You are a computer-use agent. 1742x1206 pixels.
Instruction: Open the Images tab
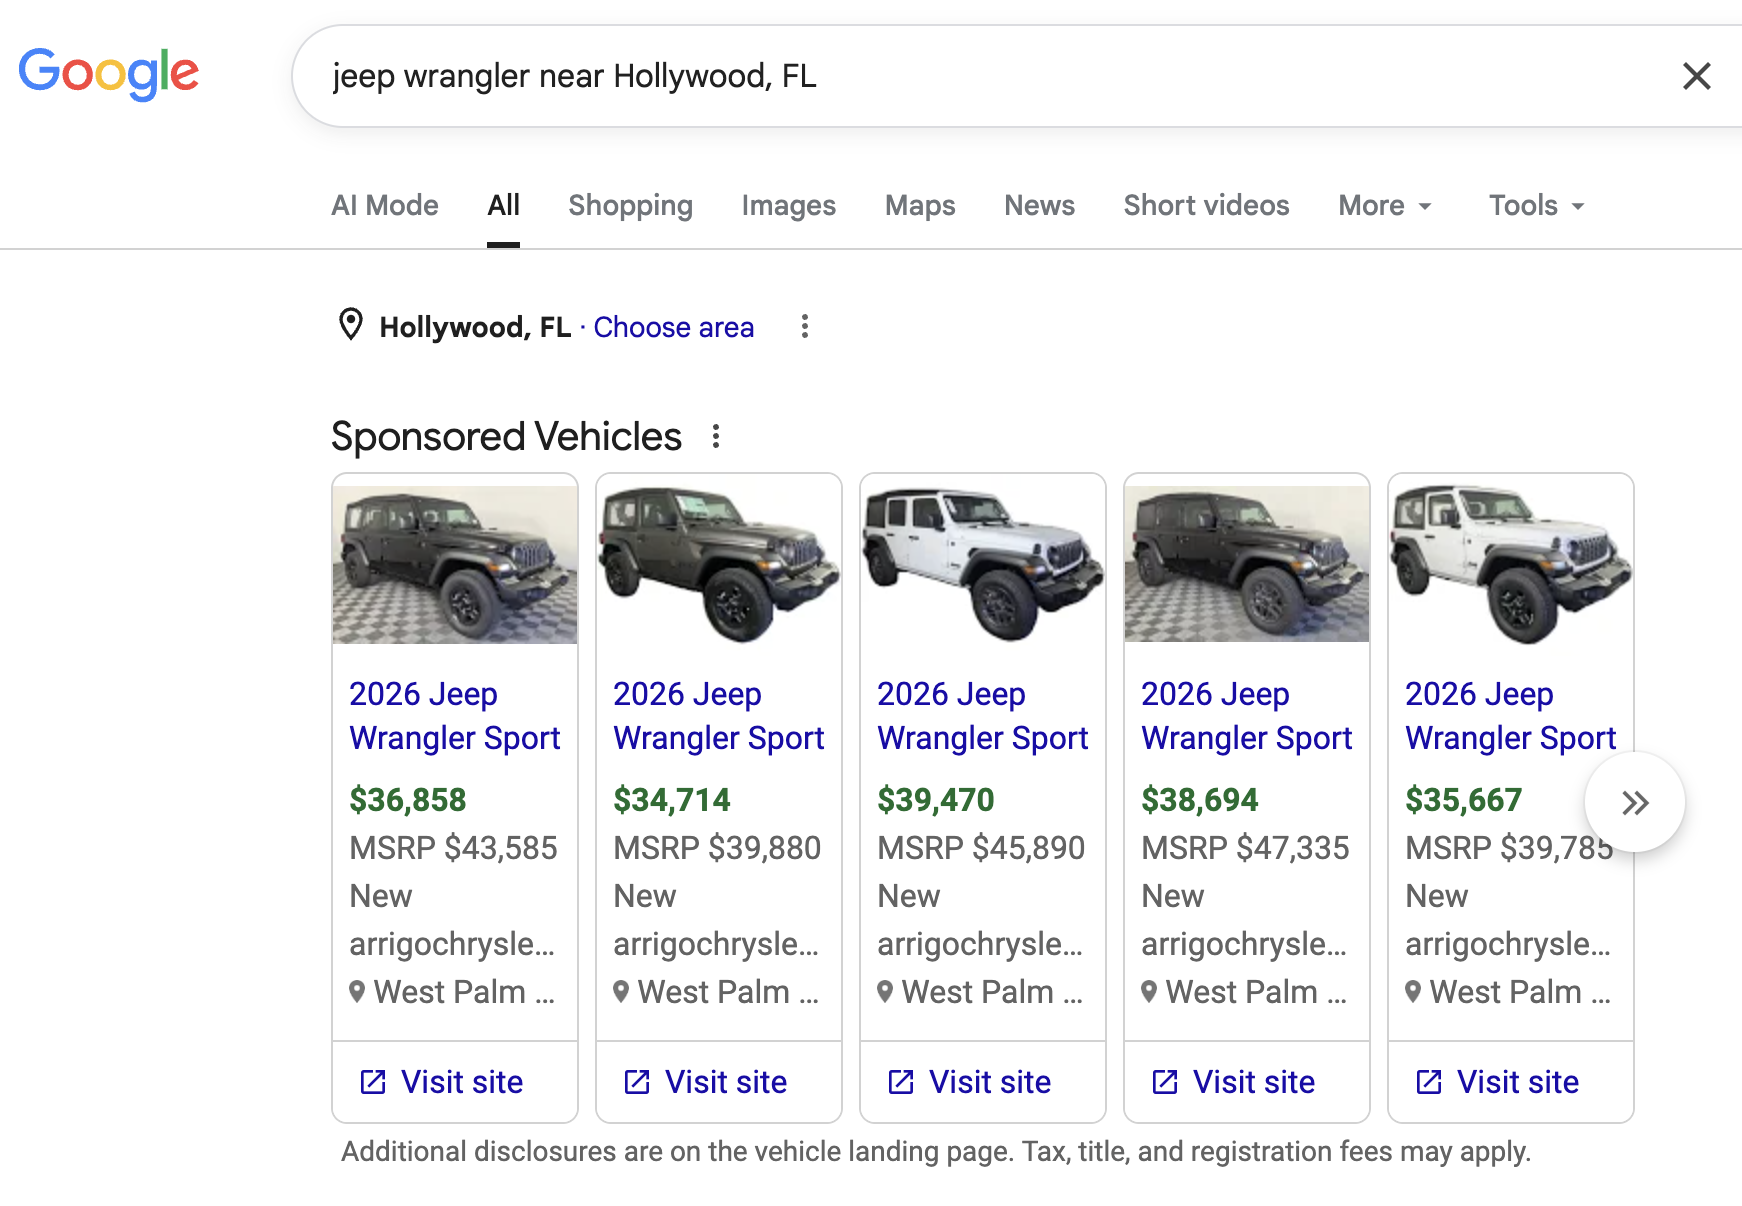pyautogui.click(x=788, y=205)
